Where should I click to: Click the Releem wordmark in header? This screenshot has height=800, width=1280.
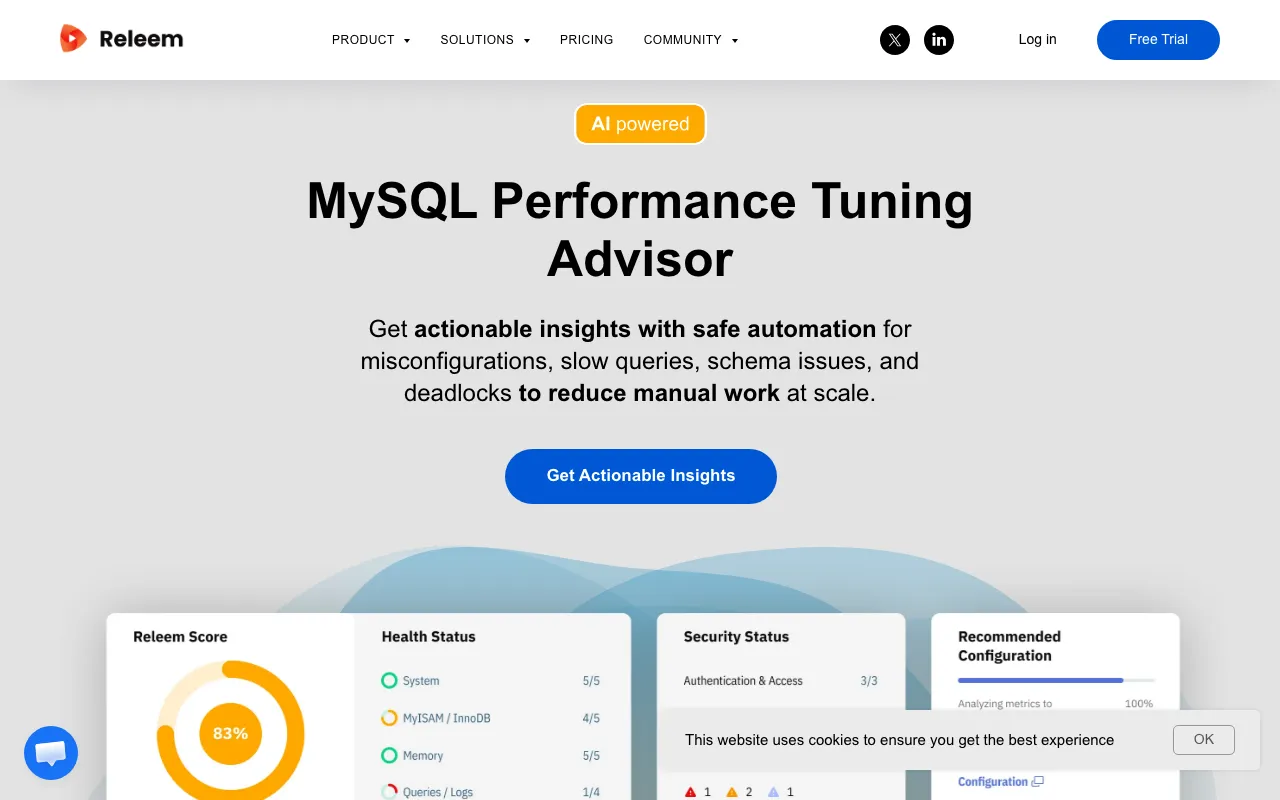click(x=141, y=40)
